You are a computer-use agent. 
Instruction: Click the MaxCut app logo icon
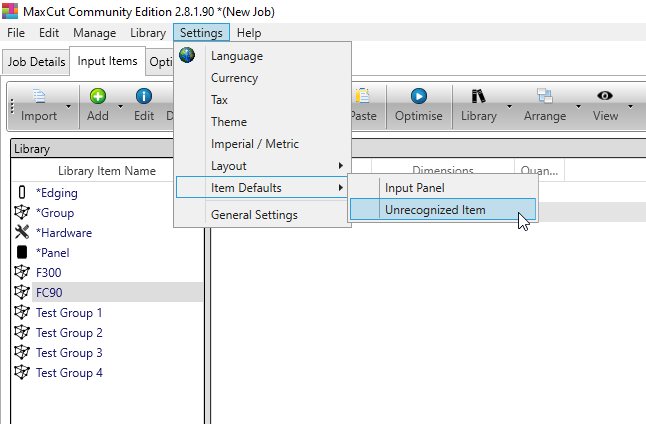coord(10,11)
